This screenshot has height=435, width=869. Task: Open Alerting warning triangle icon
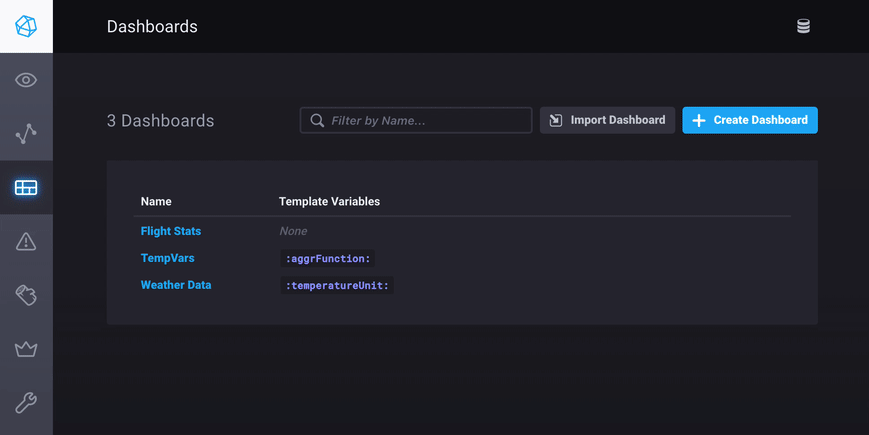coord(26,242)
